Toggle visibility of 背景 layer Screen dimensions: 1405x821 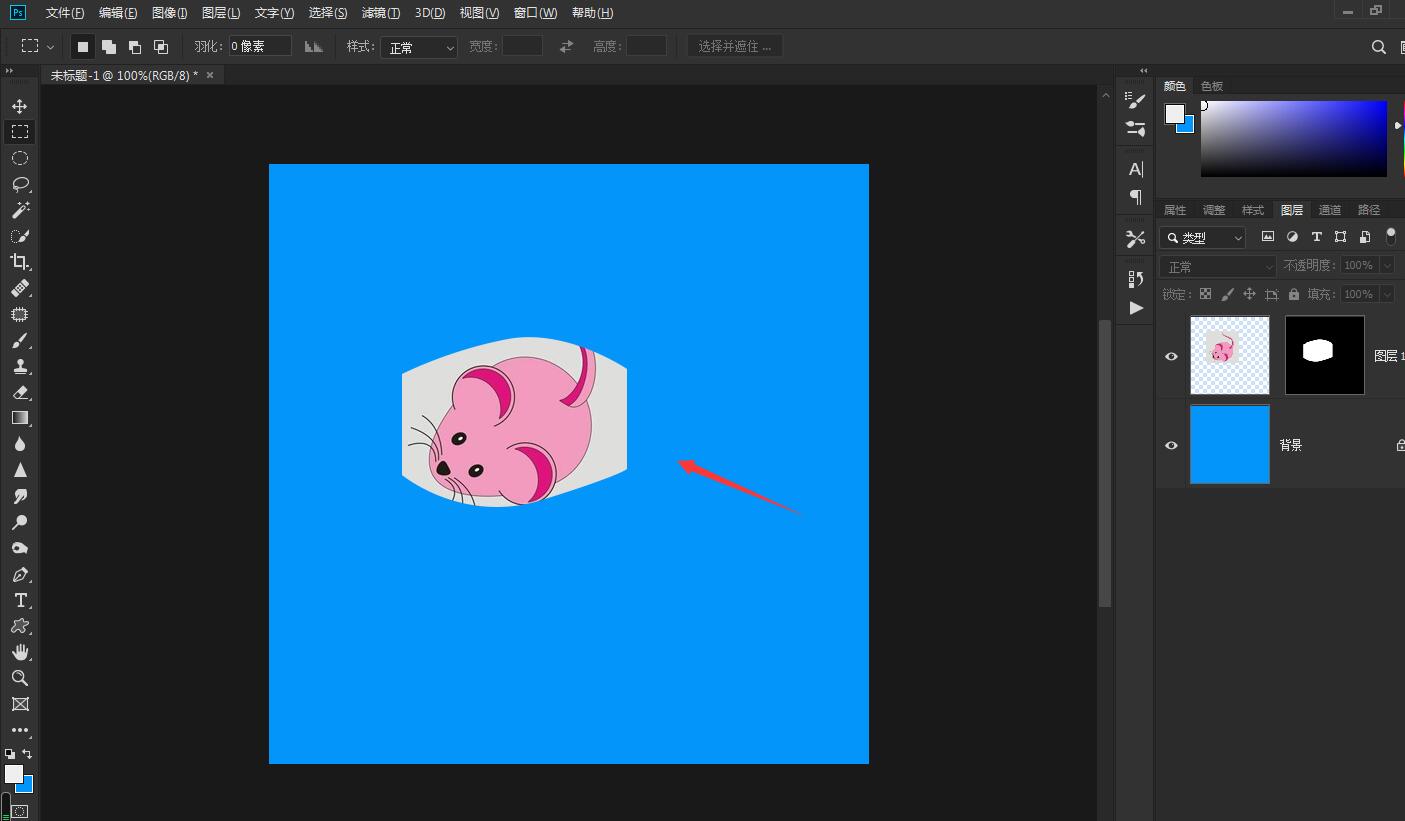[1171, 445]
